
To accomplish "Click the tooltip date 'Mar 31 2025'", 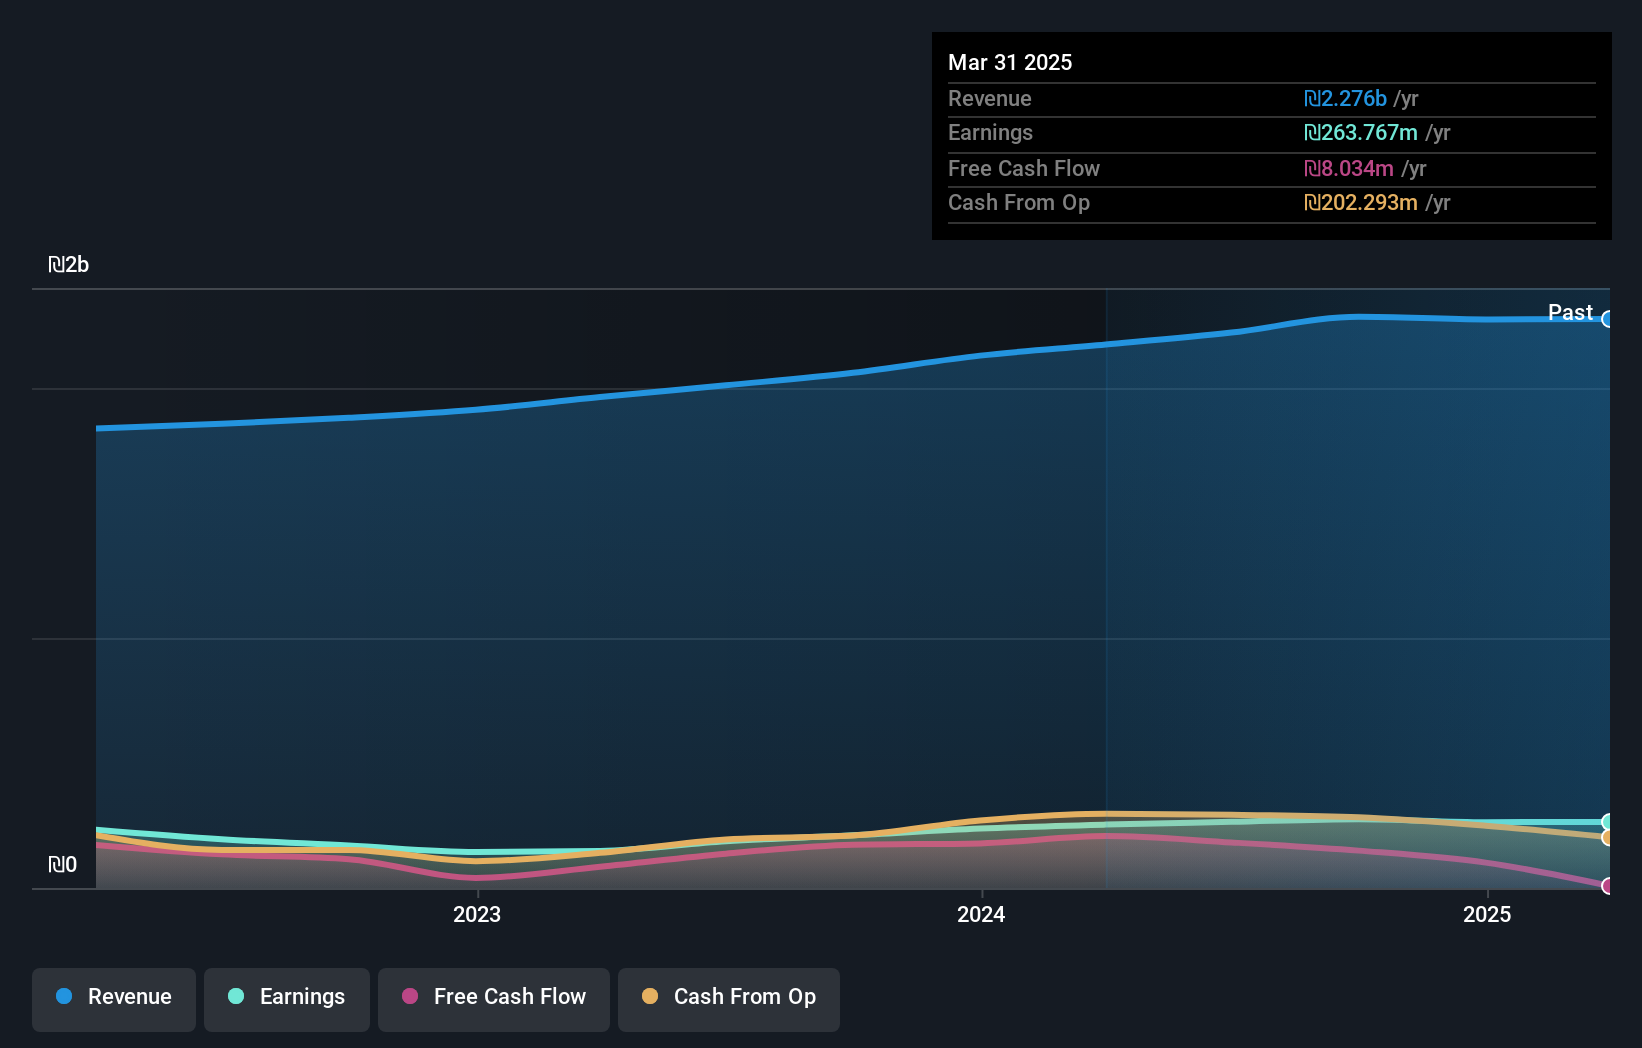I will tap(1010, 62).
